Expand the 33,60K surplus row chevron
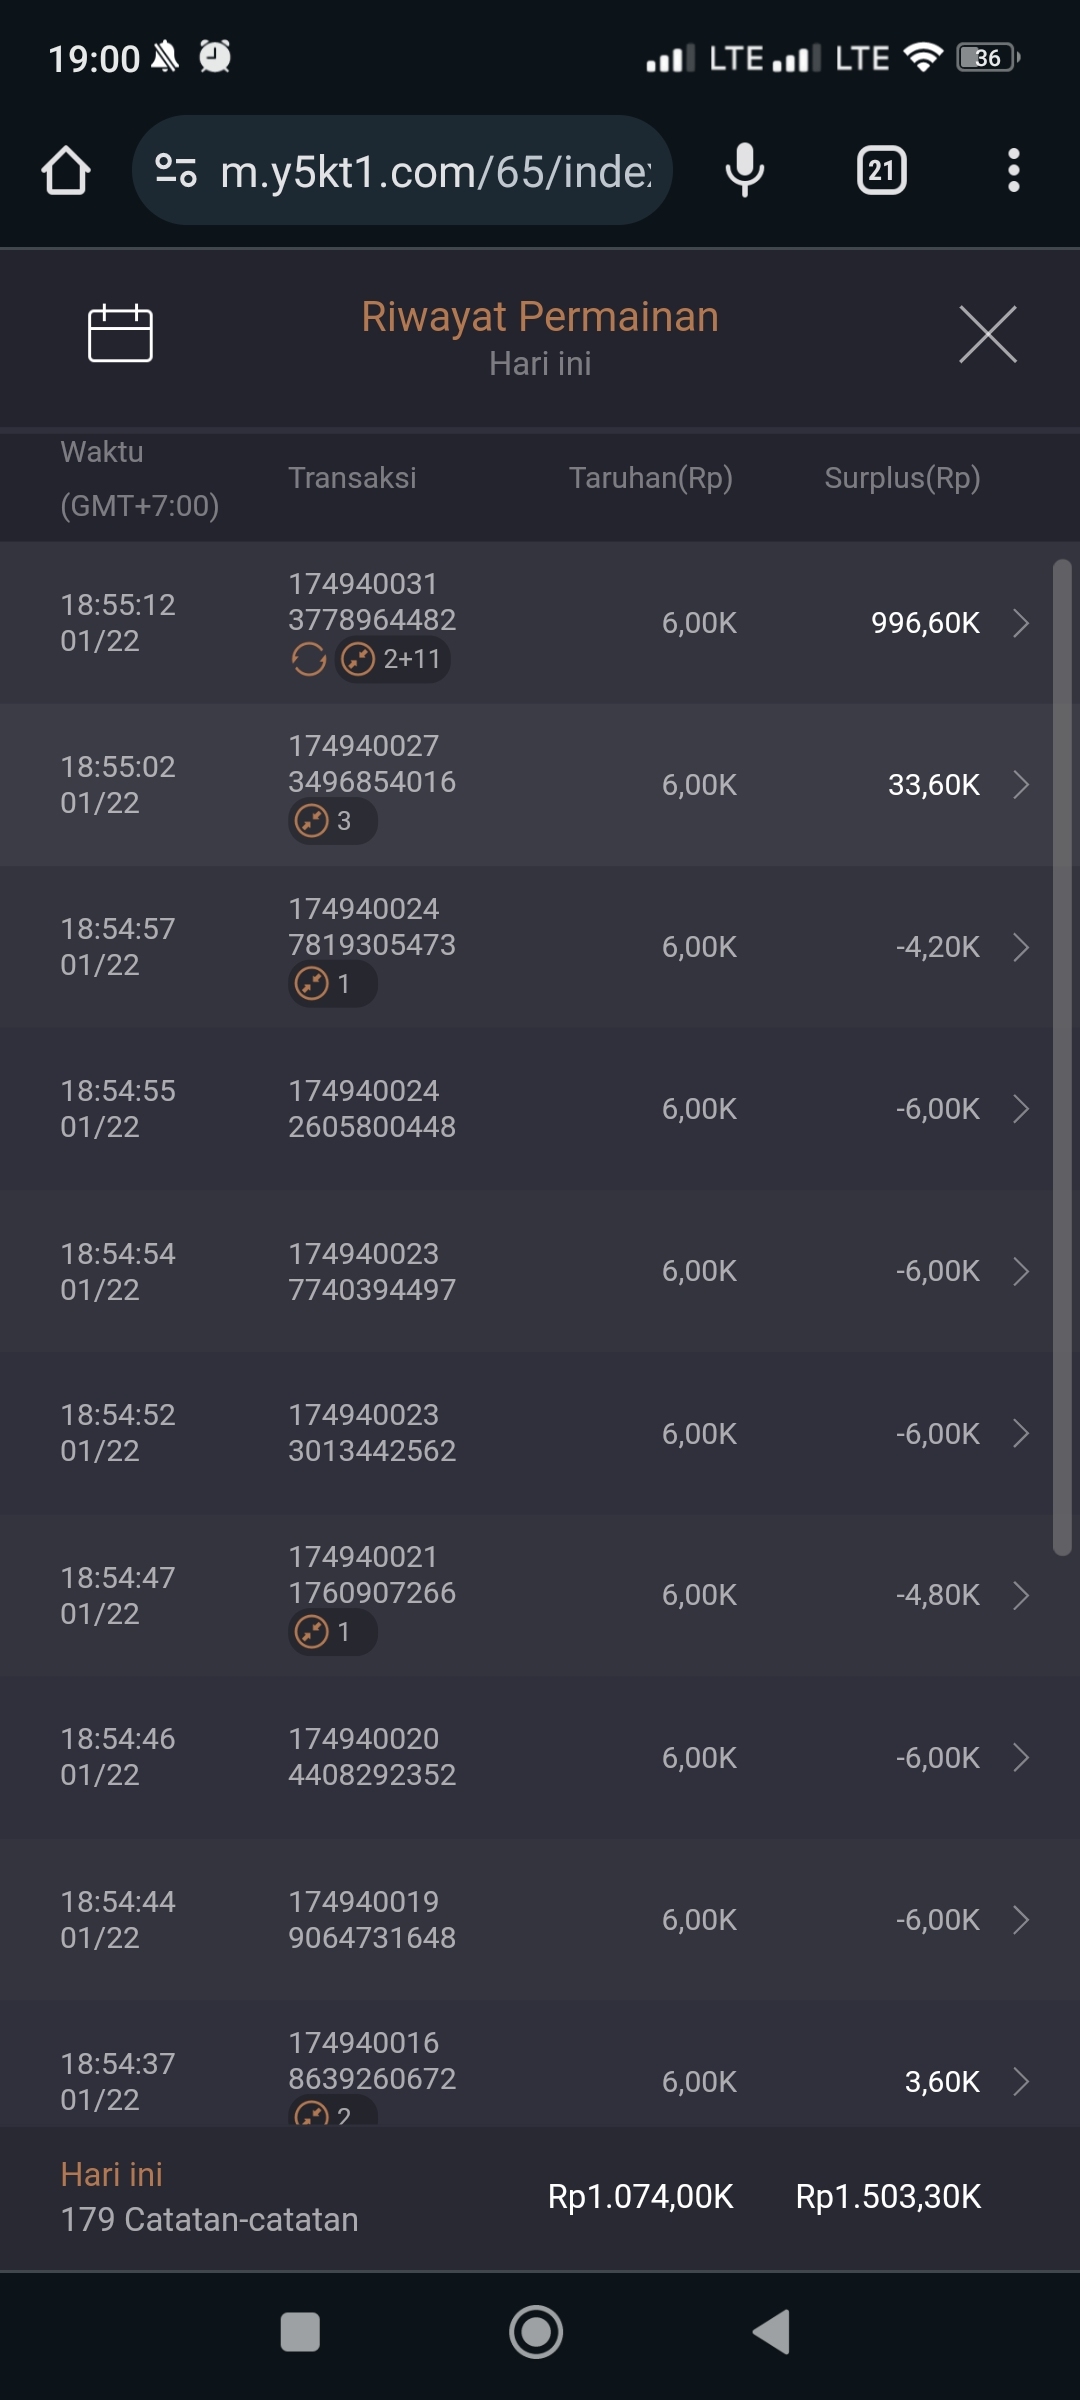The width and height of the screenshot is (1080, 2400). point(1021,785)
